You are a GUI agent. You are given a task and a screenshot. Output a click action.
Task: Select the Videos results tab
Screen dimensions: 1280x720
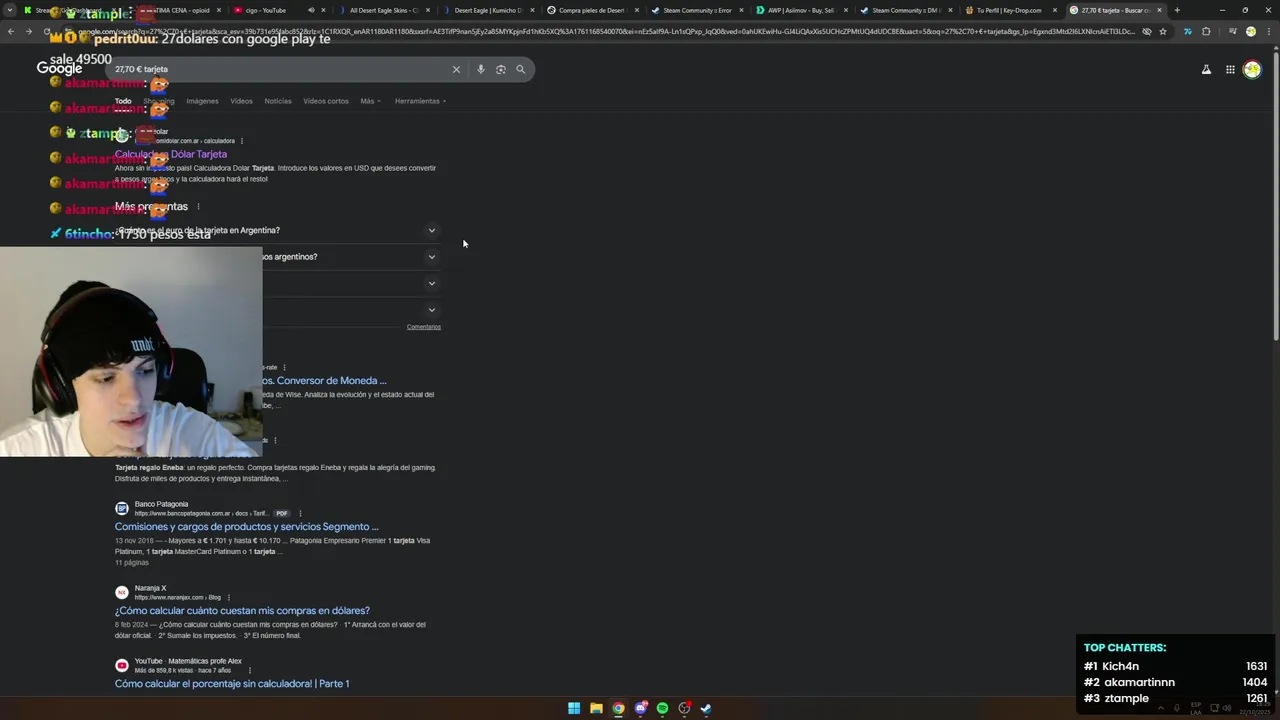coord(241,101)
